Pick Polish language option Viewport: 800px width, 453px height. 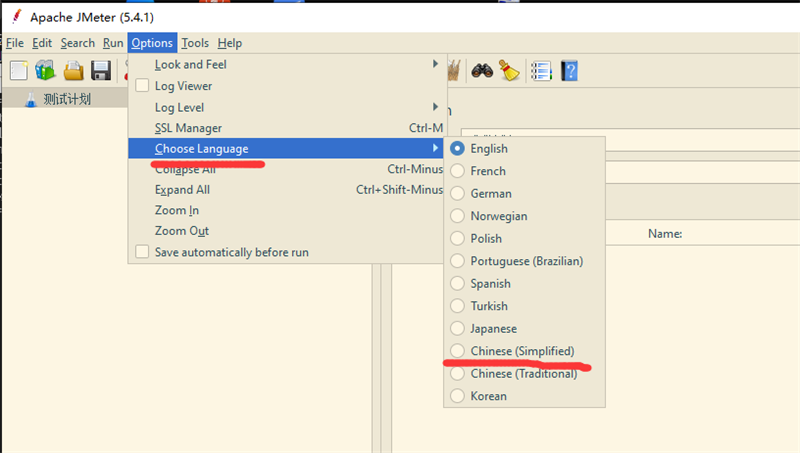click(524, 238)
